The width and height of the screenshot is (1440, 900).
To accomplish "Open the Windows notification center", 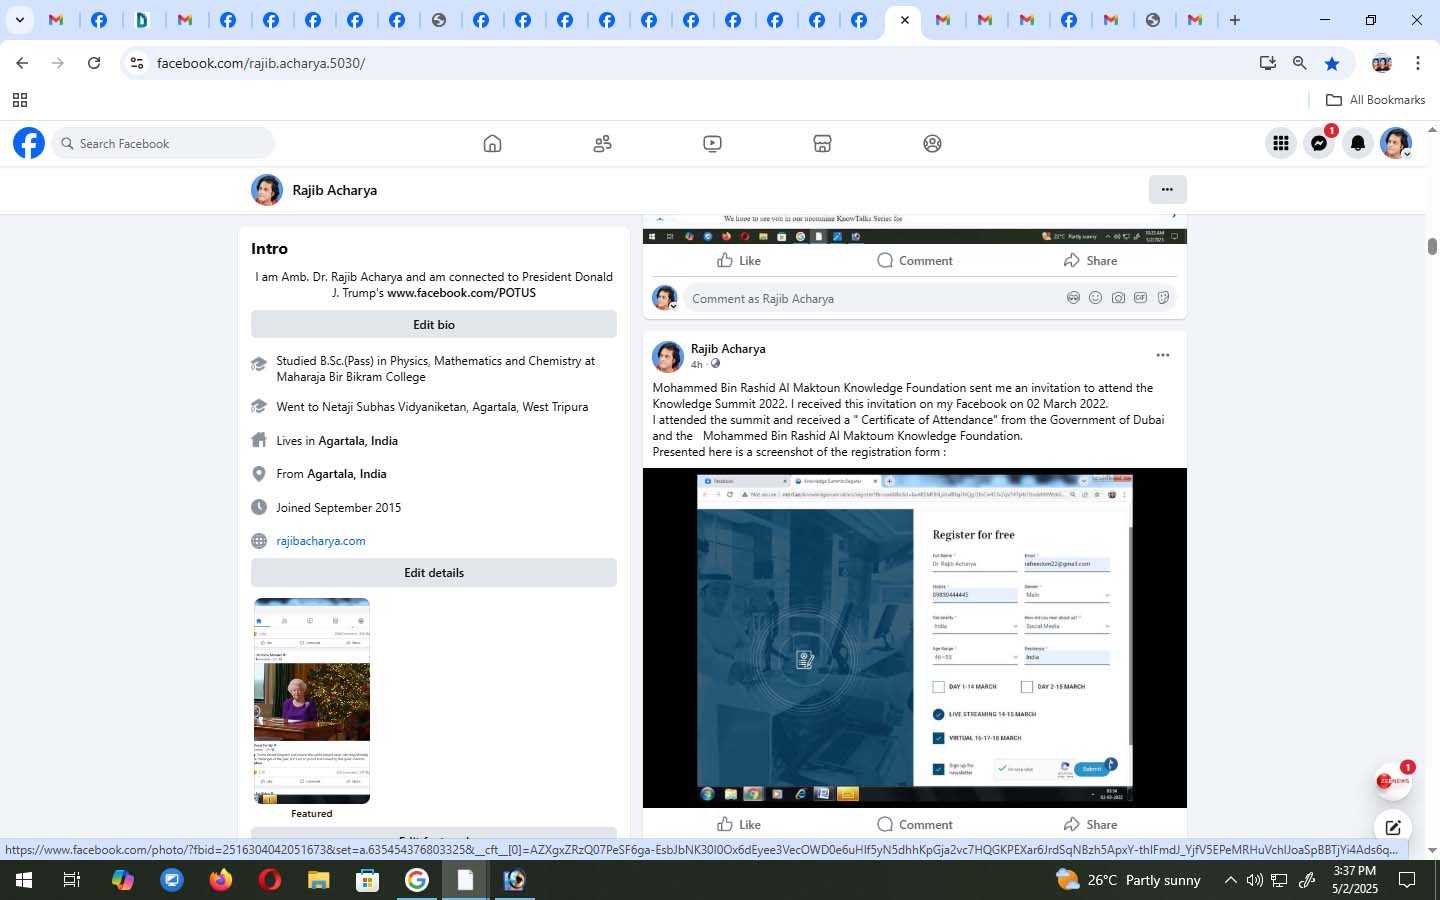I will [1407, 880].
